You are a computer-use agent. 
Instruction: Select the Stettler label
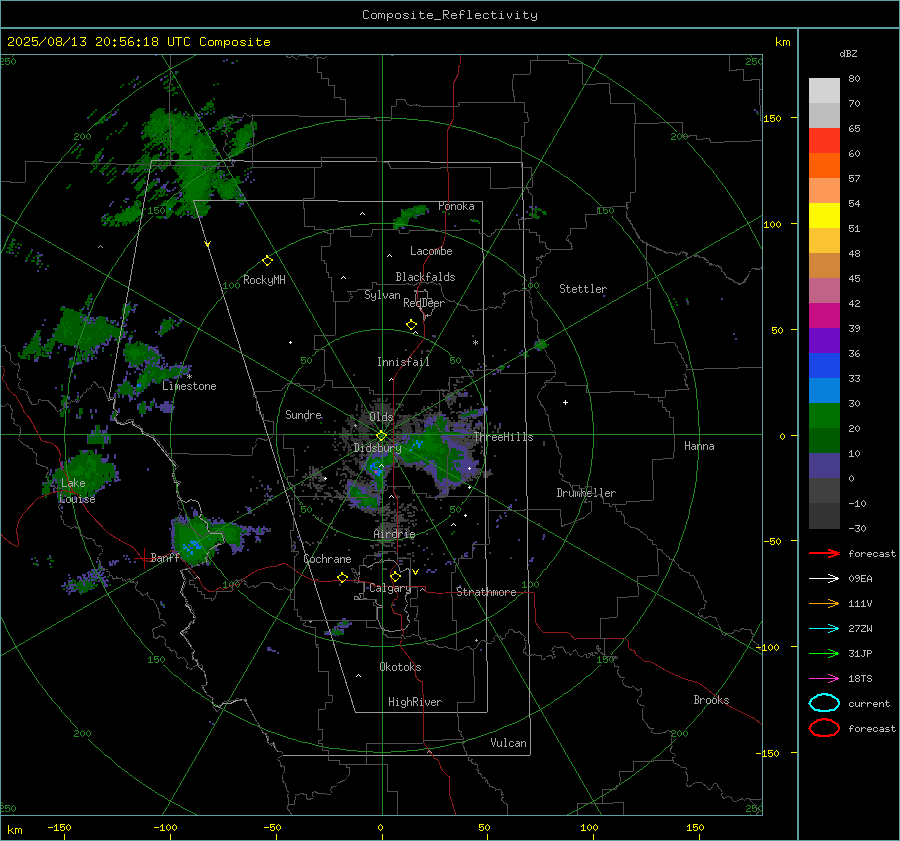[x=583, y=289]
